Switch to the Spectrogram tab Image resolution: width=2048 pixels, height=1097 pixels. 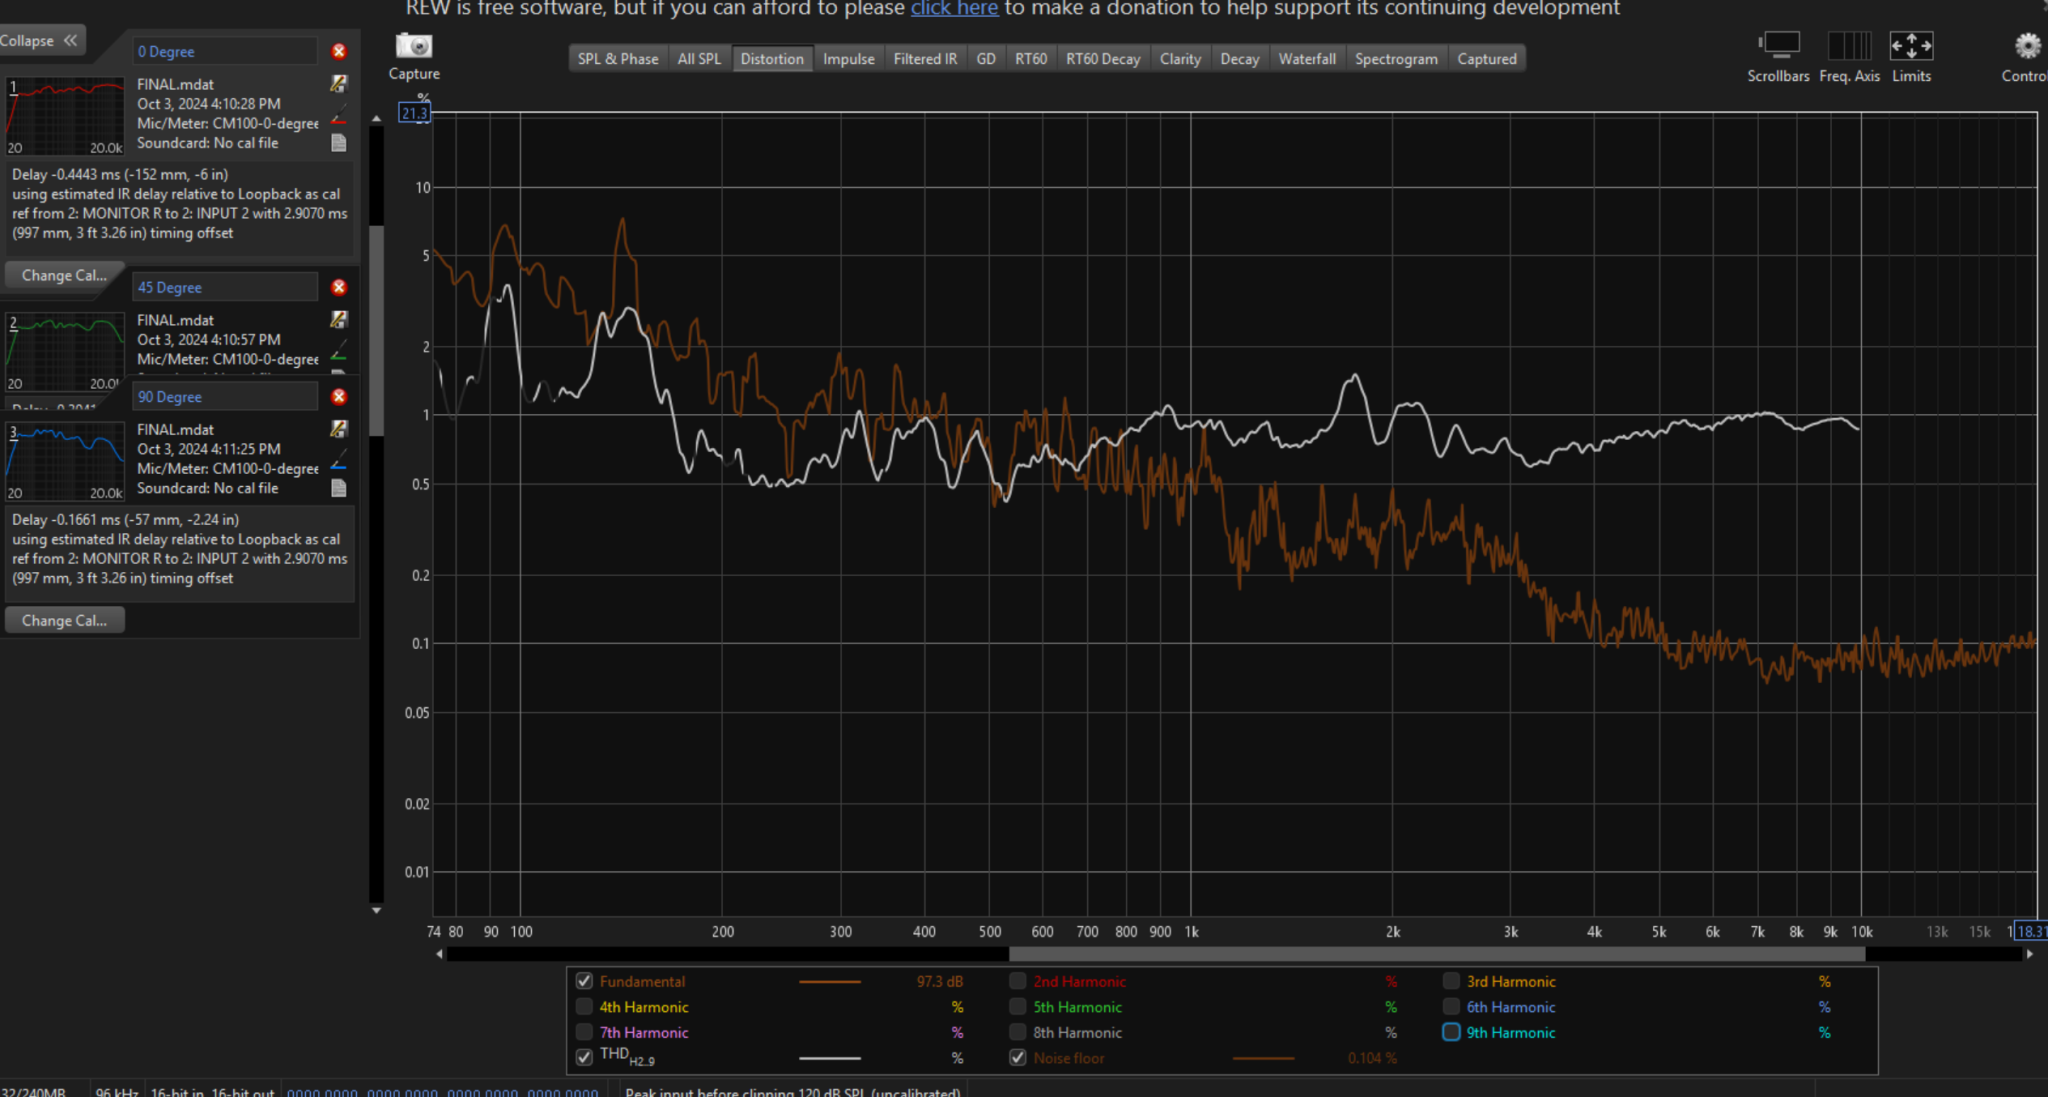click(x=1396, y=59)
